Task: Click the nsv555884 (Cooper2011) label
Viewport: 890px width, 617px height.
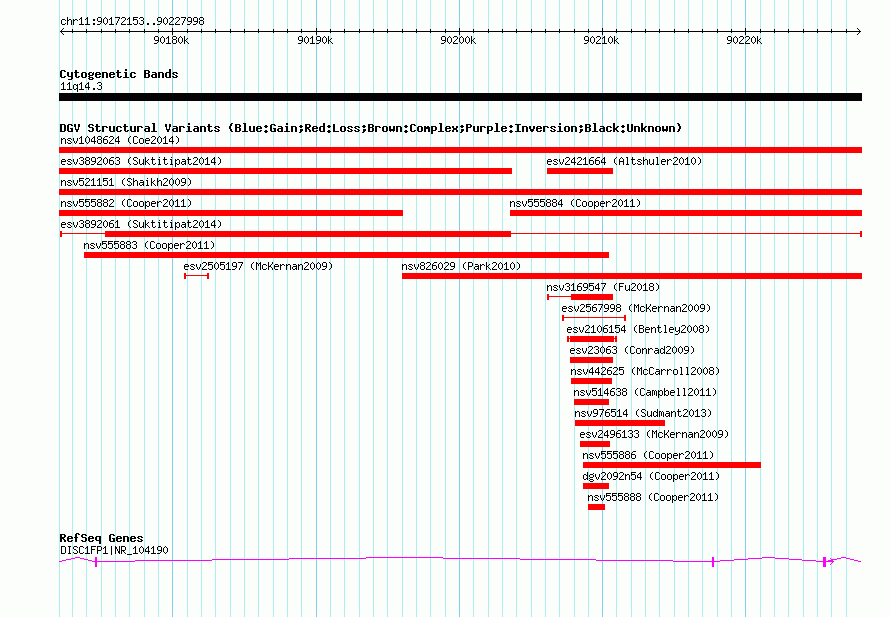Action: pos(575,203)
